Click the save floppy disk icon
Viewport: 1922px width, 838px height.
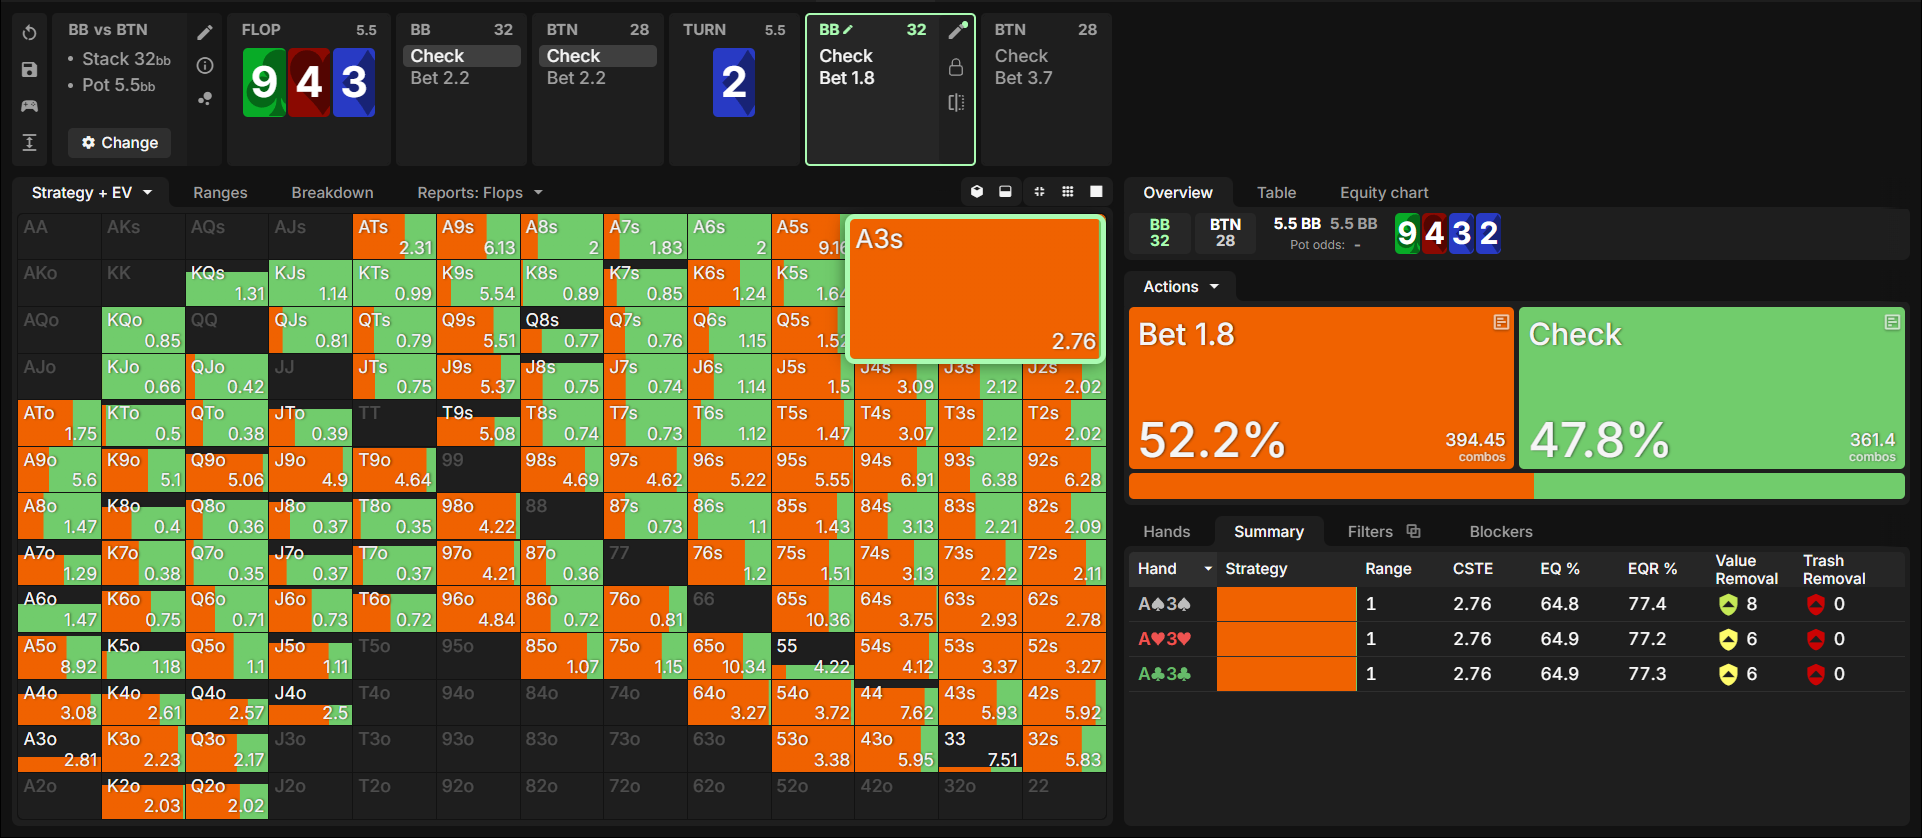(30, 70)
